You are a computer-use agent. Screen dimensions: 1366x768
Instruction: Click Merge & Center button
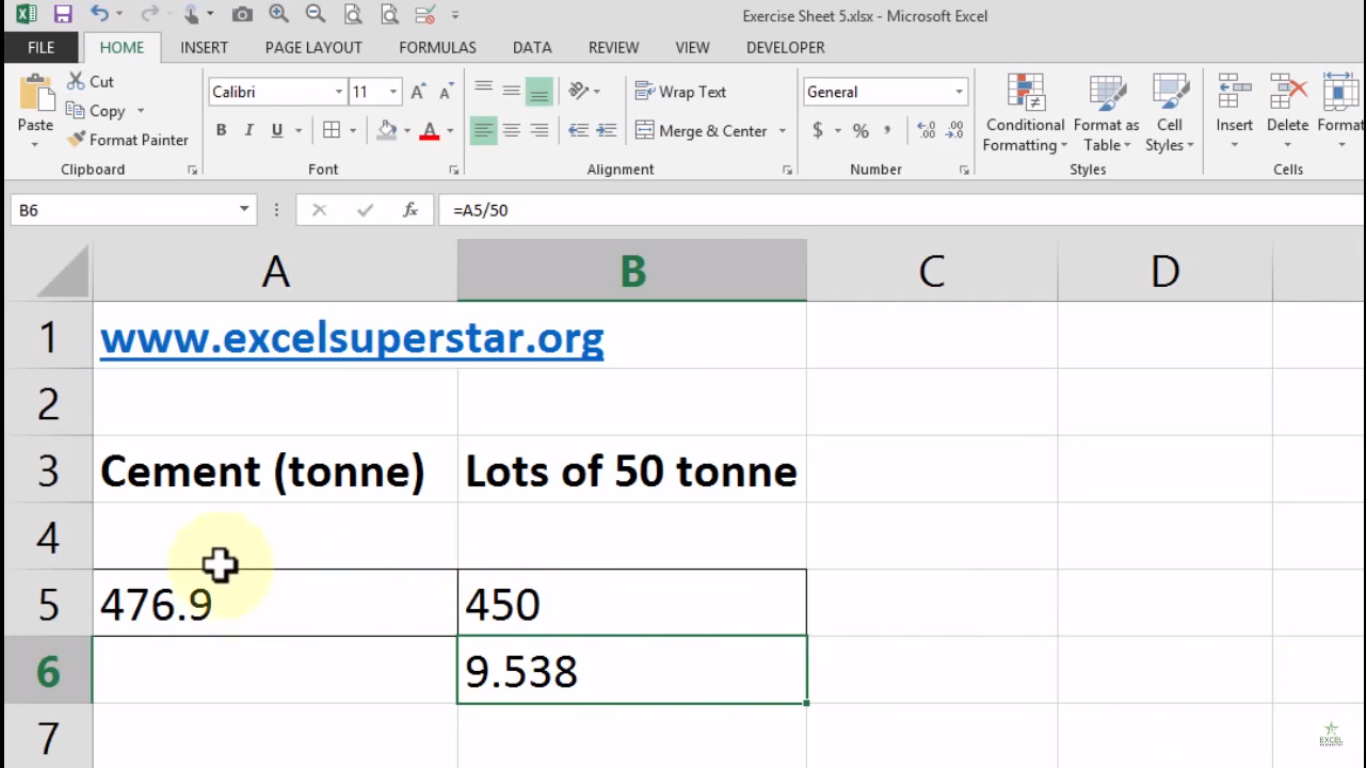pos(700,131)
